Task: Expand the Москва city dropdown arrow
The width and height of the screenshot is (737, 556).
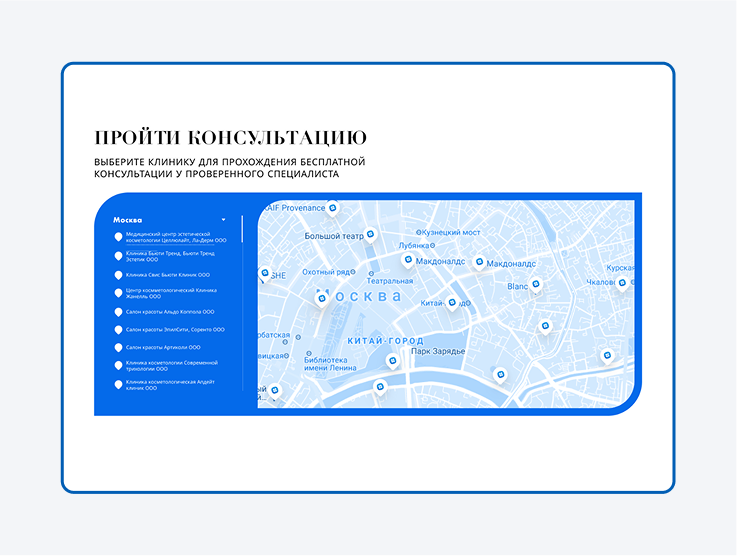Action: 224,219
